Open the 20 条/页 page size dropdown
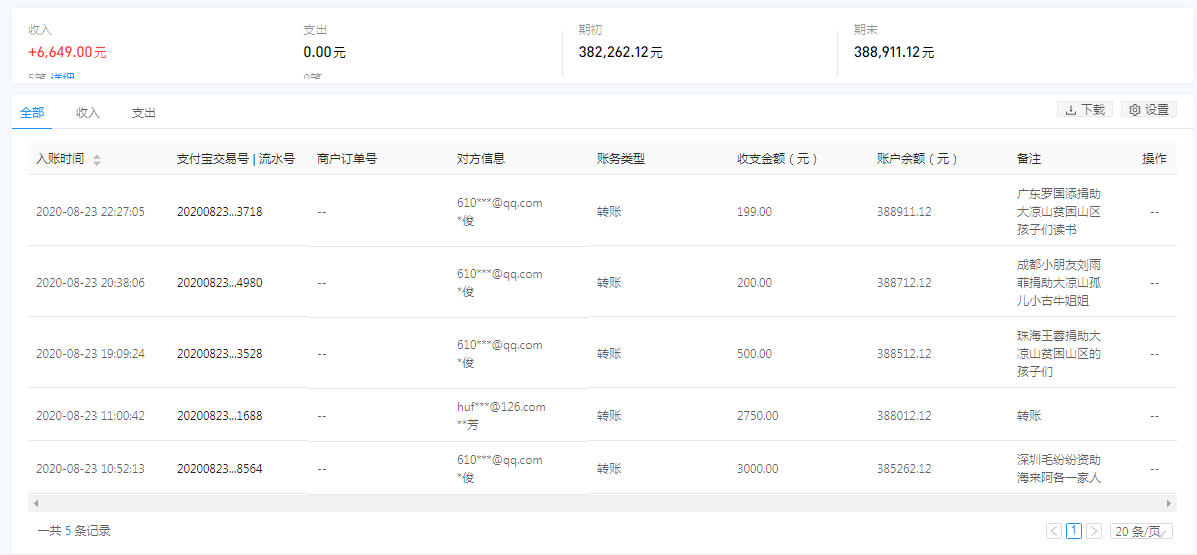Image resolution: width=1197 pixels, height=555 pixels. pyautogui.click(x=1141, y=531)
